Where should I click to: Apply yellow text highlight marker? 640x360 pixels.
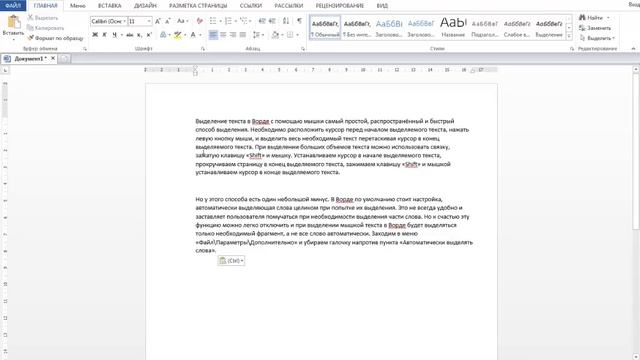pos(177,35)
